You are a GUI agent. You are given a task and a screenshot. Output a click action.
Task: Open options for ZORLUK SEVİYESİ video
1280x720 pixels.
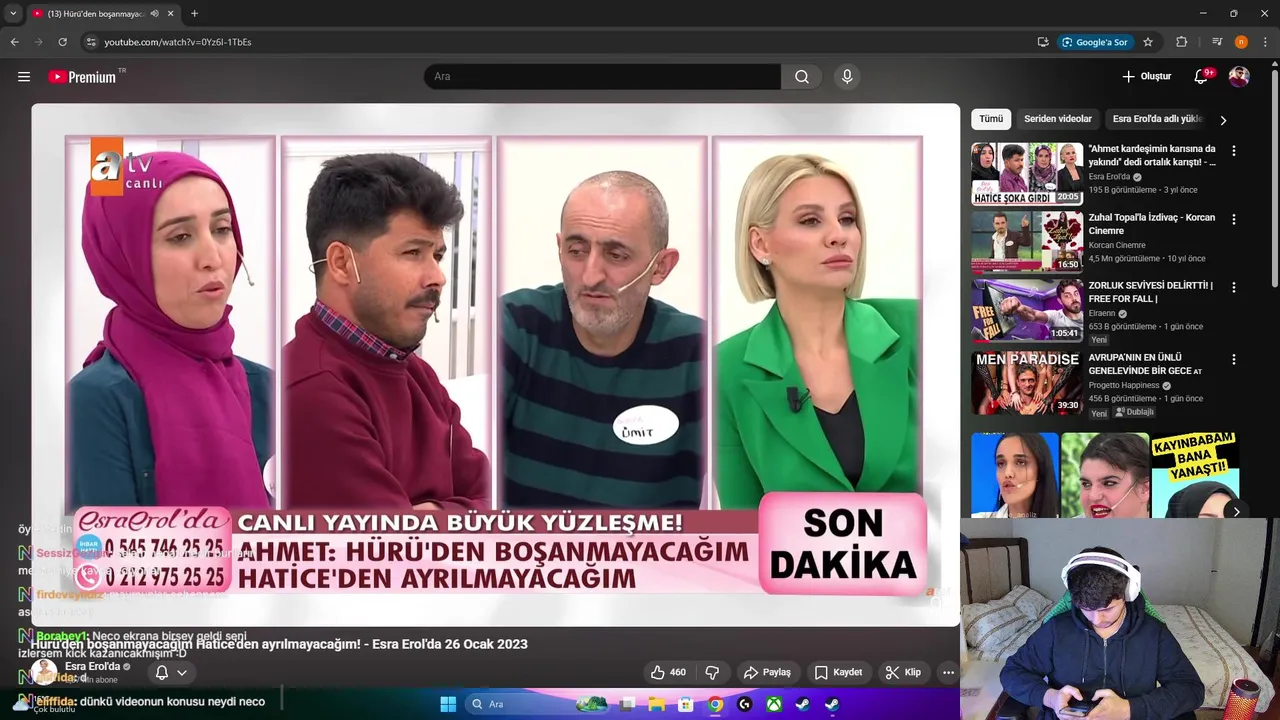(1233, 287)
